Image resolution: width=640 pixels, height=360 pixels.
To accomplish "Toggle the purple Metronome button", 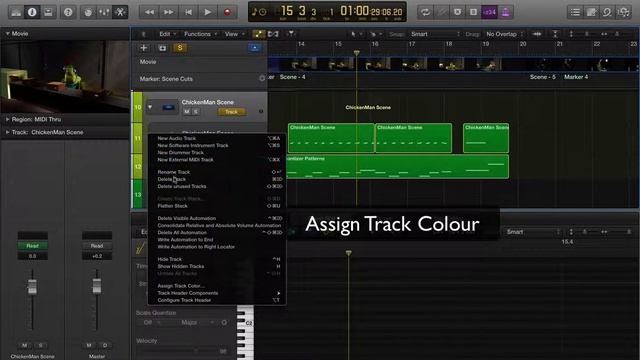I will 505,12.
